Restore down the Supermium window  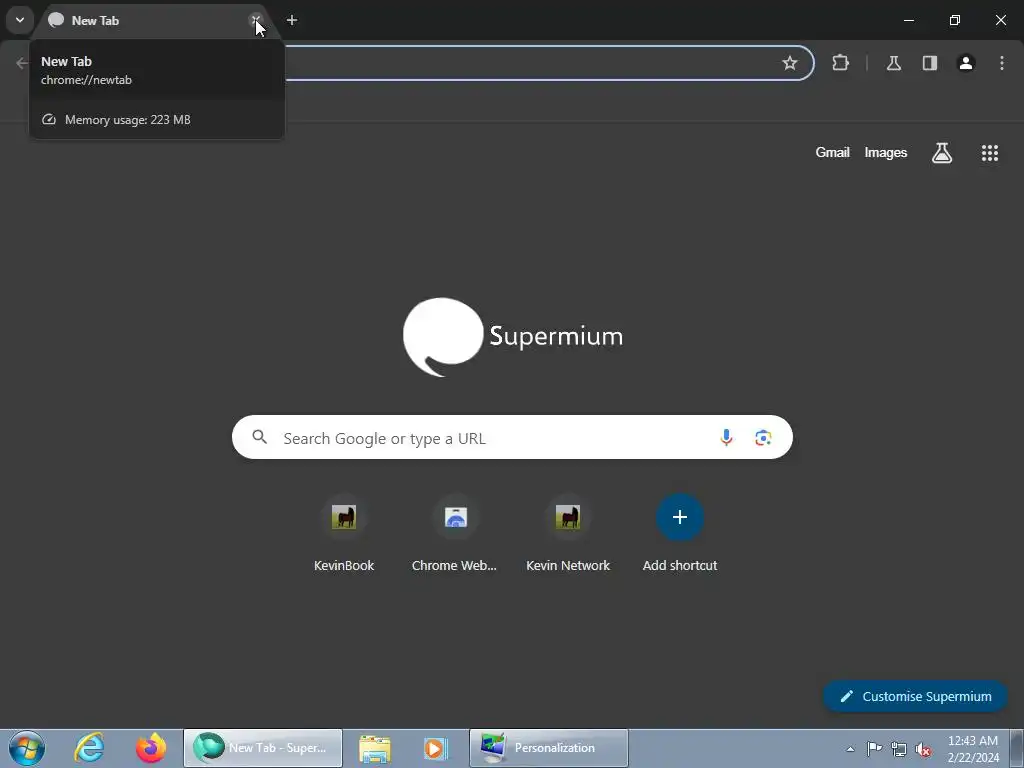click(955, 20)
